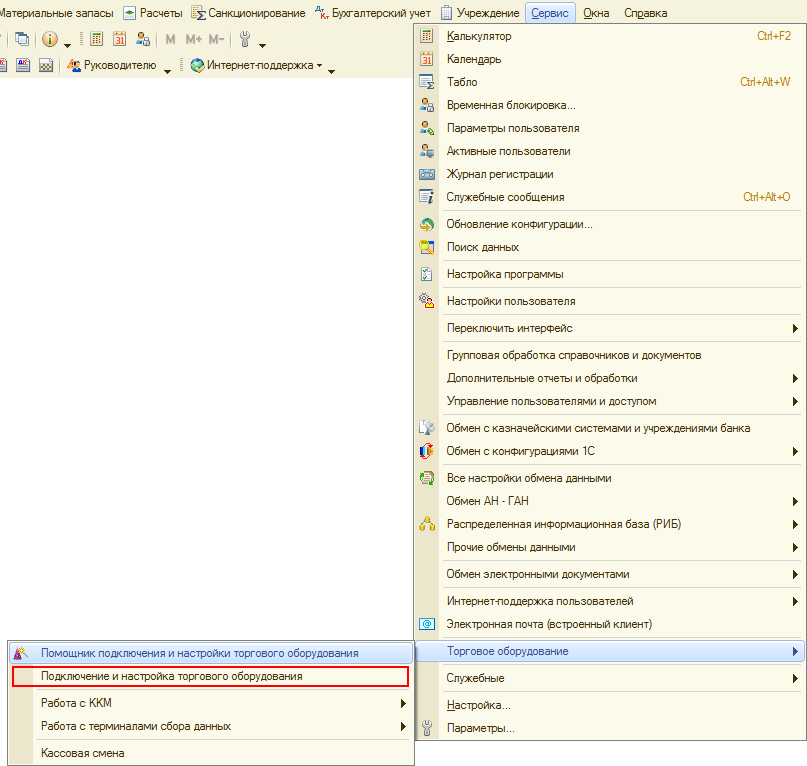Click the M+ memory add button
807x766 pixels.
[193, 40]
